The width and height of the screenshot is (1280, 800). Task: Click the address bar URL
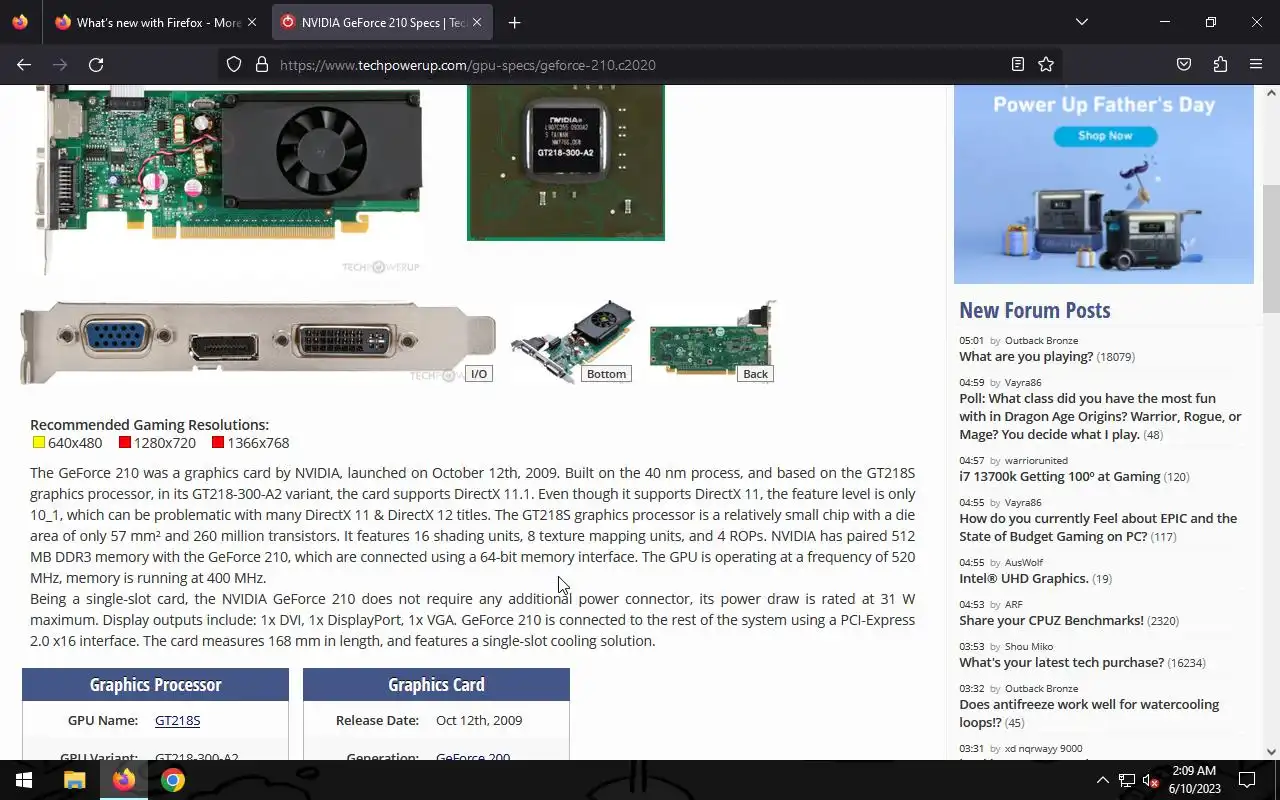[x=468, y=65]
